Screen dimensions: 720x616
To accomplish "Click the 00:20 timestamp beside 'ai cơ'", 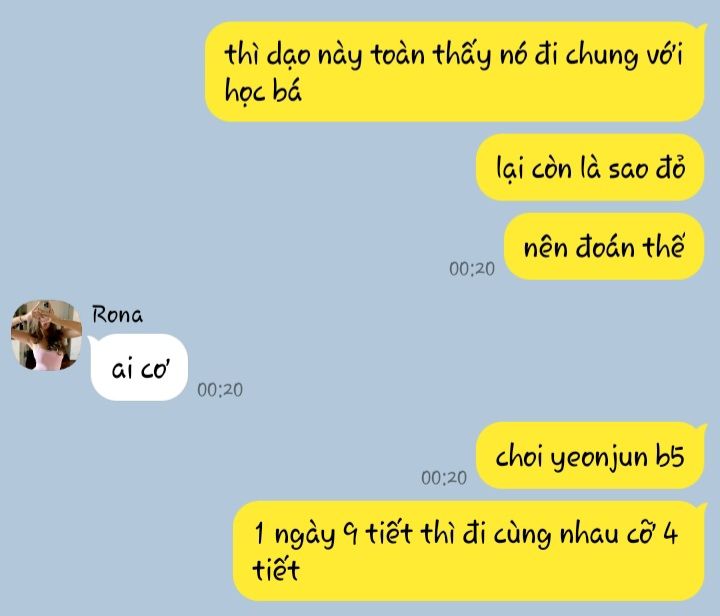I will point(220,390).
